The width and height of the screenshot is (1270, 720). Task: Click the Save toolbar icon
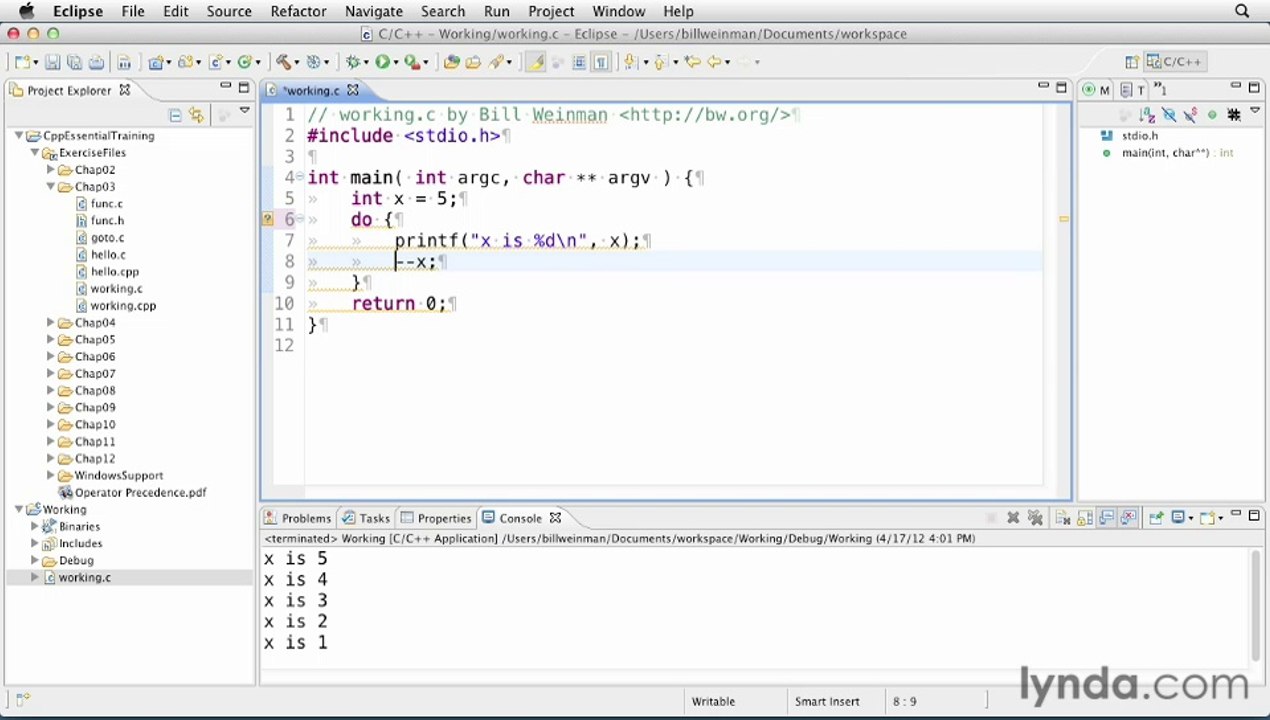pyautogui.click(x=52, y=62)
